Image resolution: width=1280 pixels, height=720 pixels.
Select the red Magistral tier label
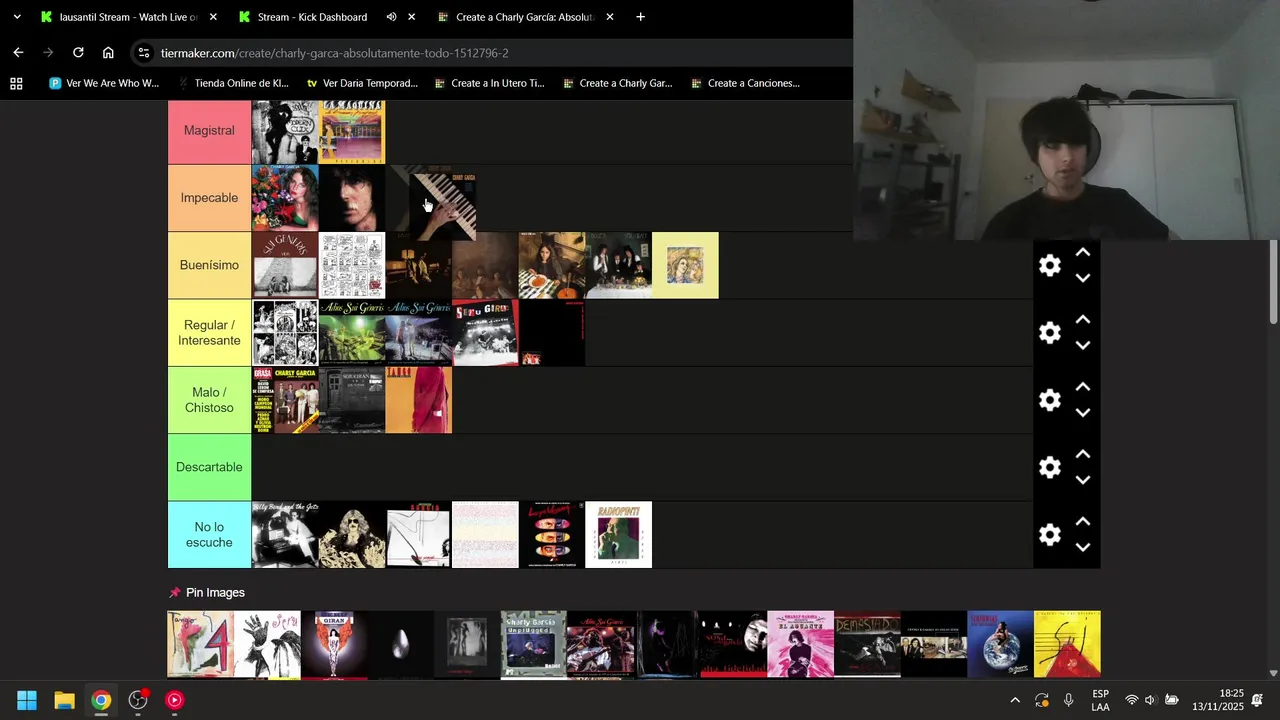tap(209, 131)
